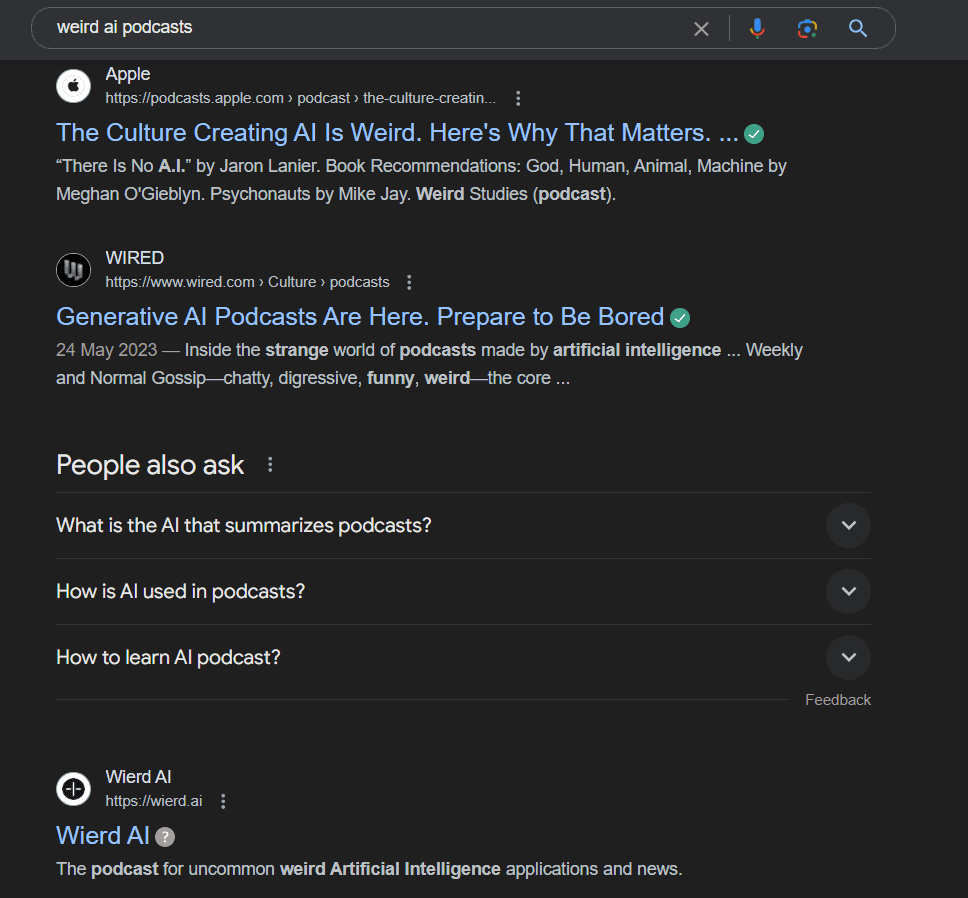Click the www.wired.com URL breadcrumb
968x898 pixels.
pyautogui.click(x=248, y=282)
